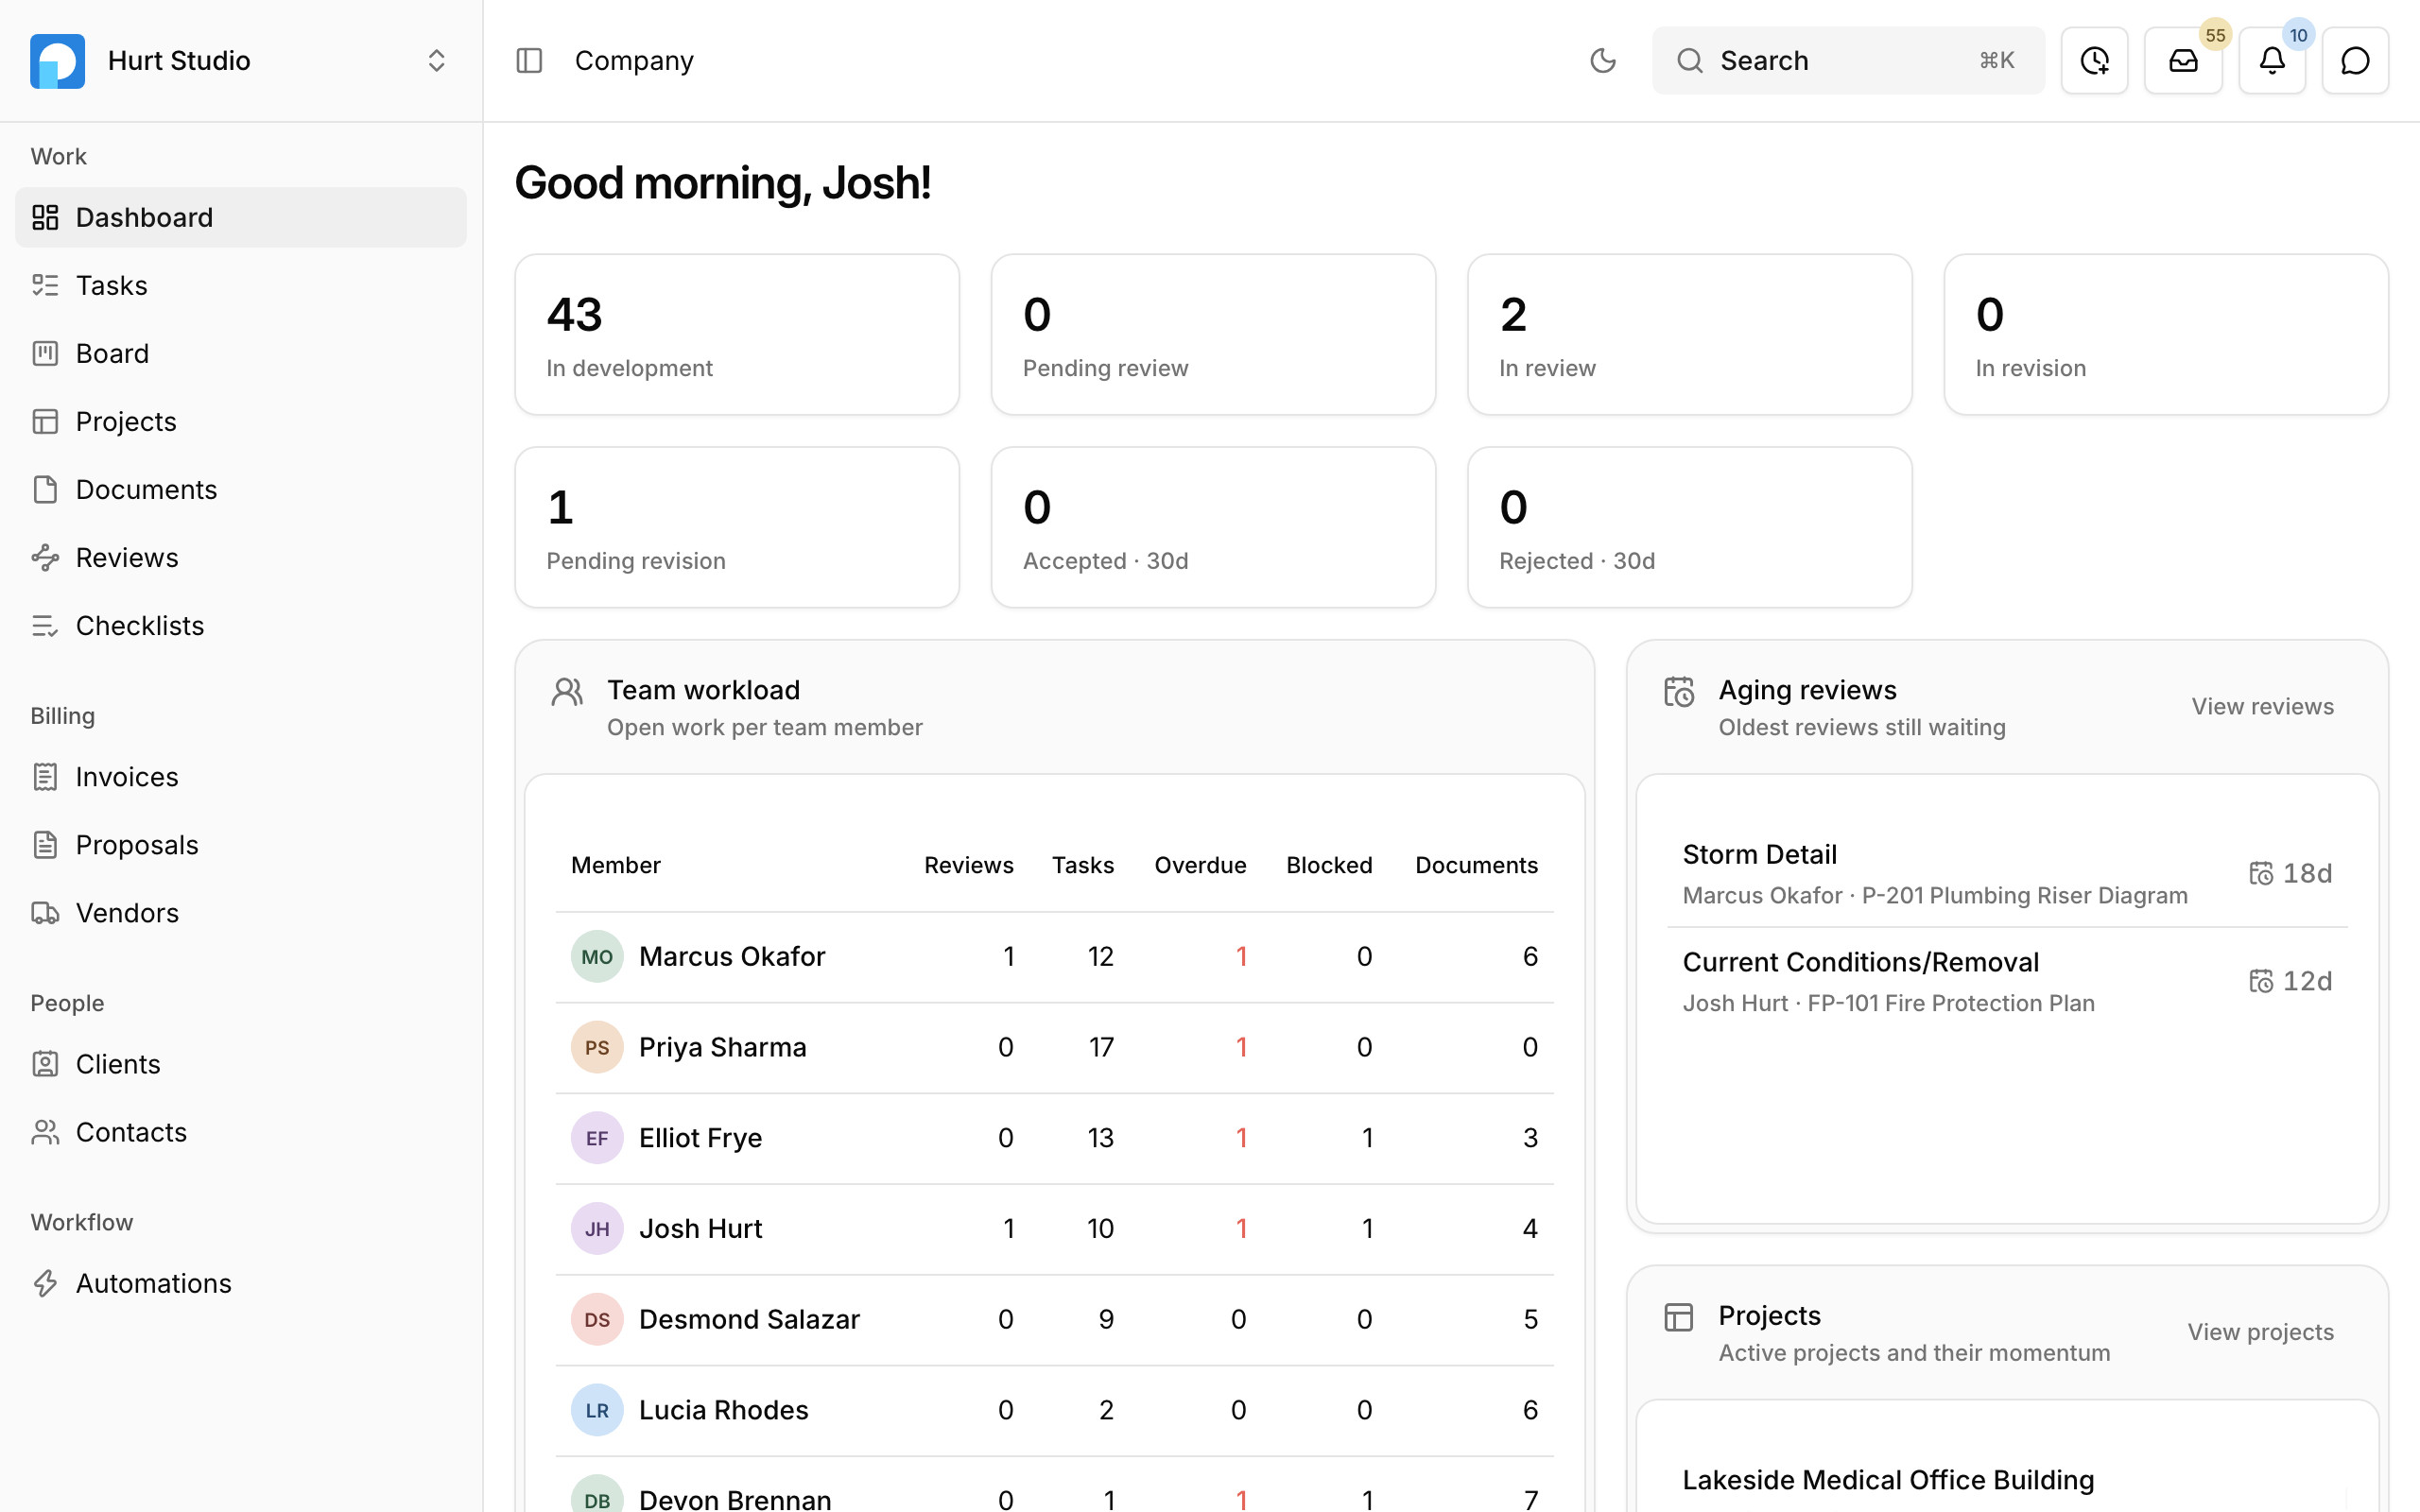This screenshot has height=1512, width=2420.
Task: Open notifications bell with 10 badge
Action: 2272,61
